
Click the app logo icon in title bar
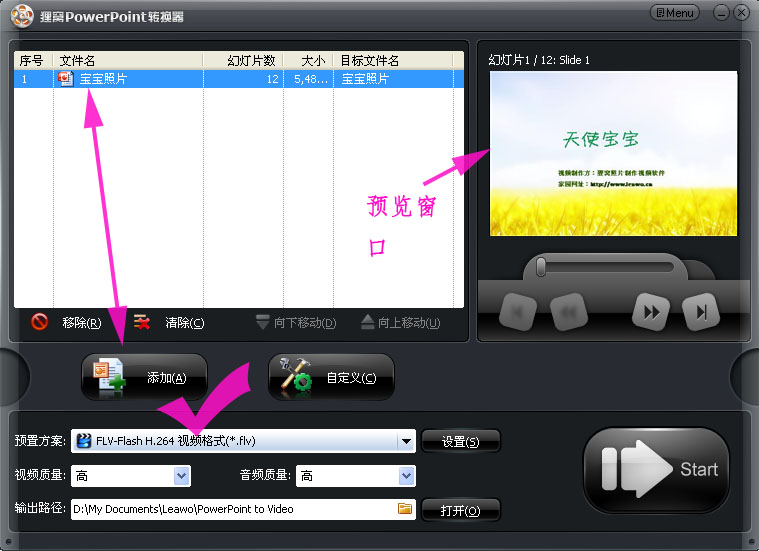pyautogui.click(x=22, y=16)
